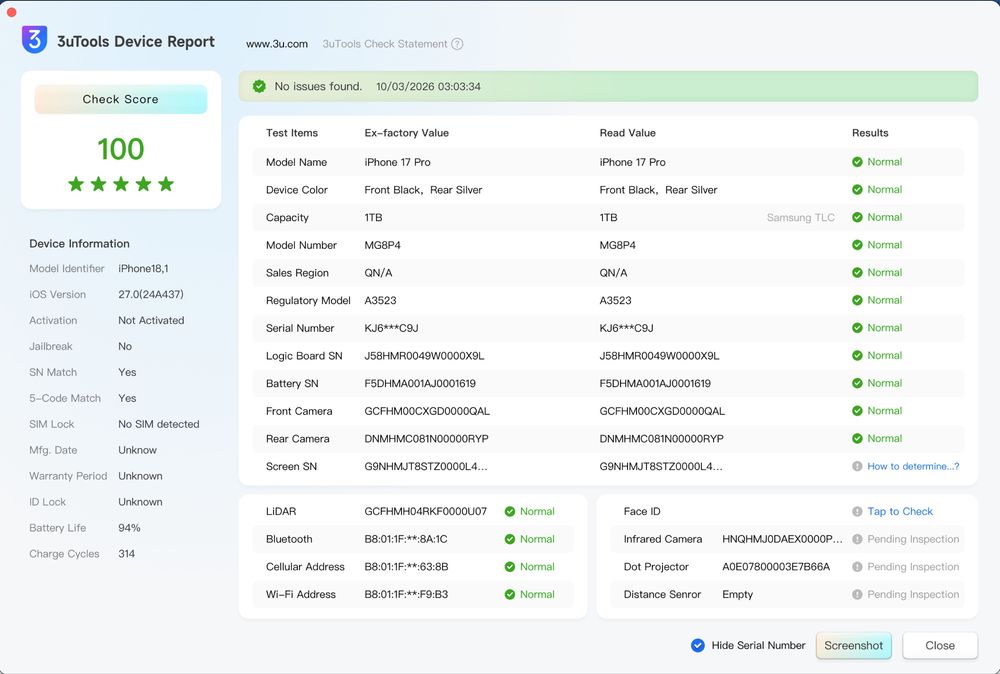Click the five-star rating under score 100
The height and width of the screenshot is (674, 1000).
click(121, 184)
